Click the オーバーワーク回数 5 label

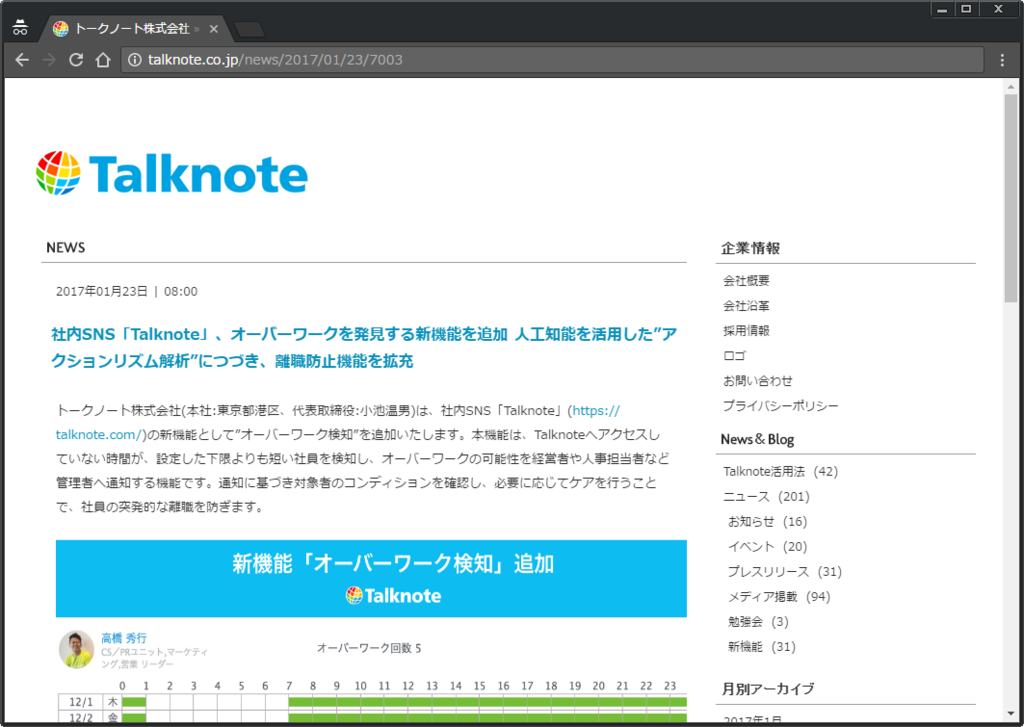click(x=369, y=648)
